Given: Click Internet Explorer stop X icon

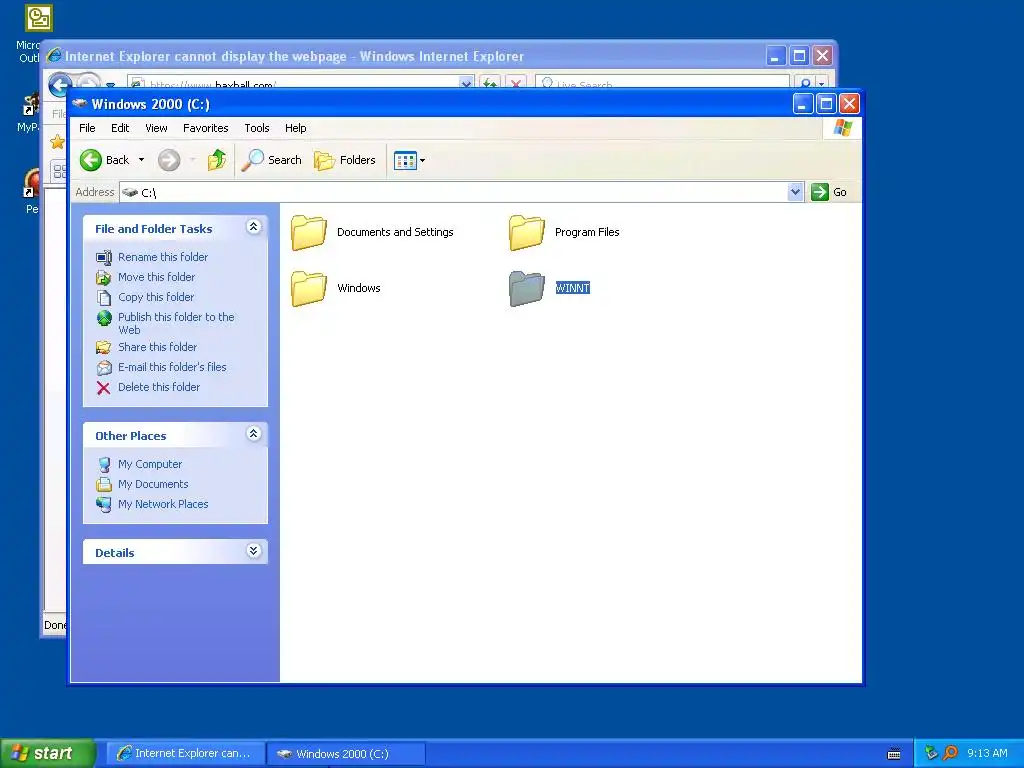Looking at the screenshot, I should click(x=516, y=84).
